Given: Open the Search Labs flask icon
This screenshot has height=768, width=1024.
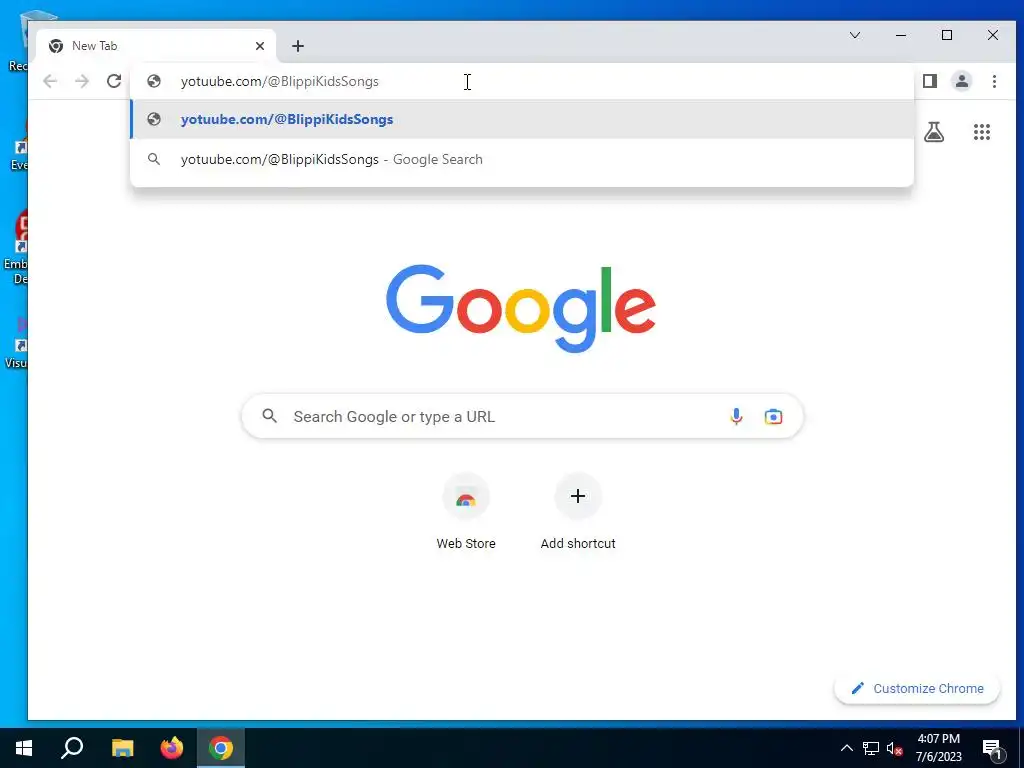Looking at the screenshot, I should (x=934, y=132).
